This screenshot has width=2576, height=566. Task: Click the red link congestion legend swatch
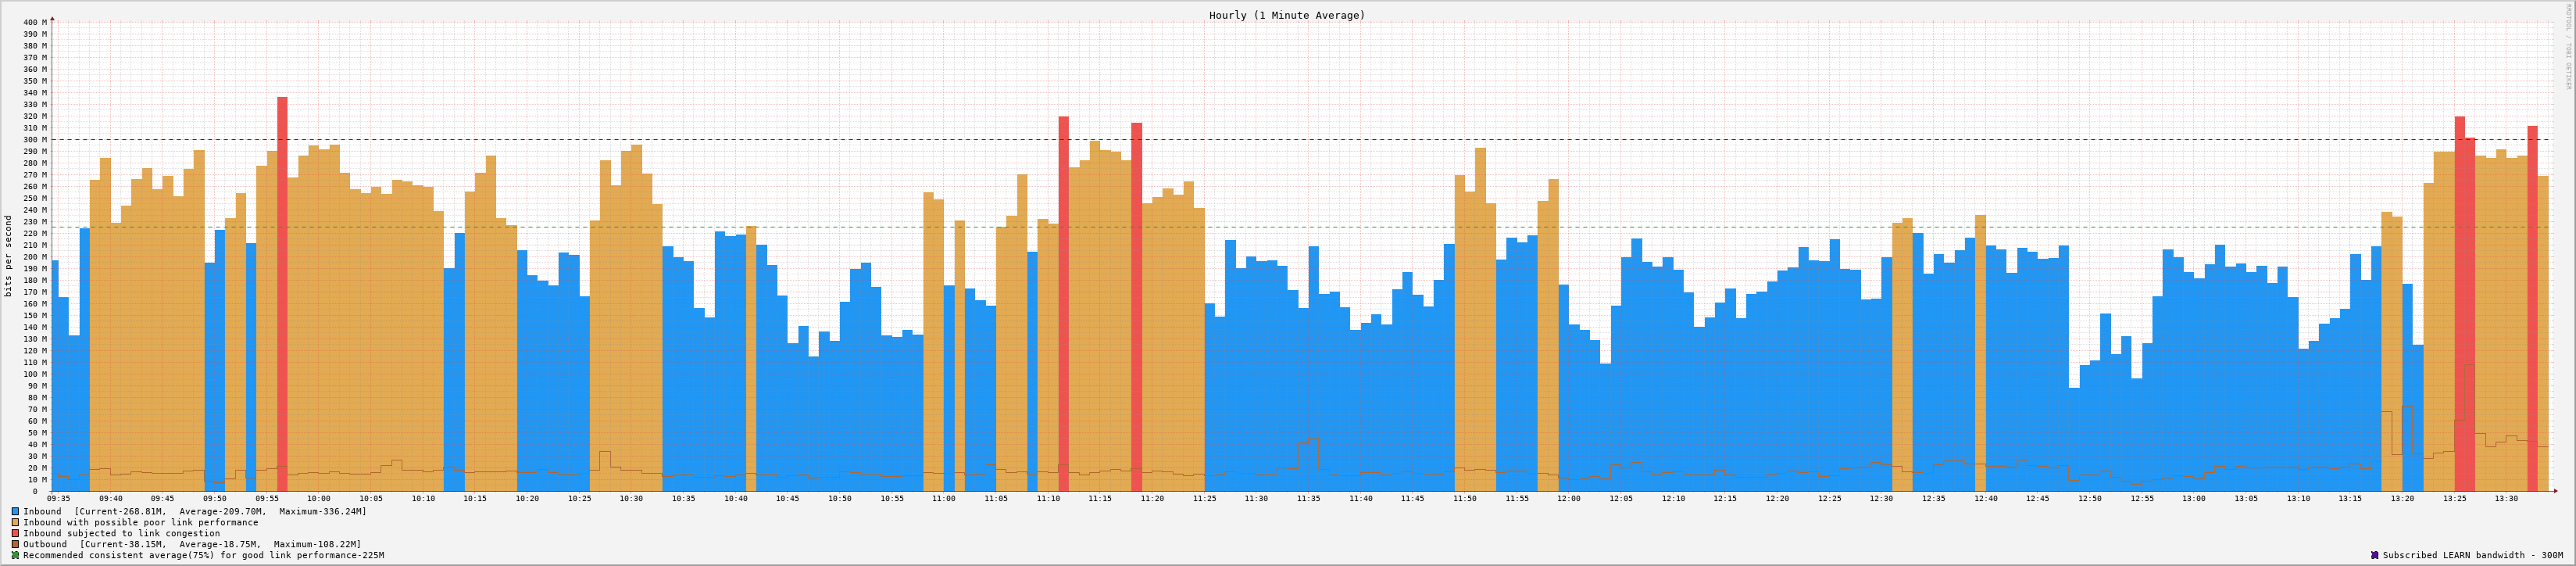(15, 533)
